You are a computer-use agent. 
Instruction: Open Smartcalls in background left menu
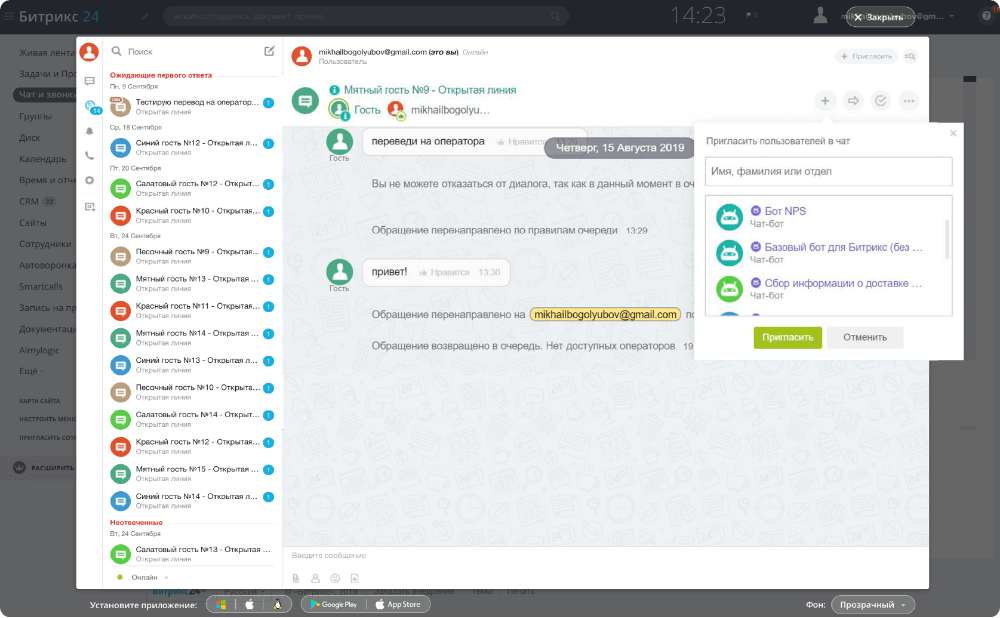41,286
